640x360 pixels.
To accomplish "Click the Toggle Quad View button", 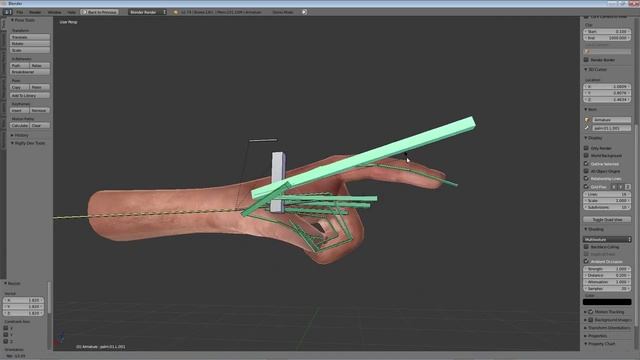I will [x=607, y=220].
